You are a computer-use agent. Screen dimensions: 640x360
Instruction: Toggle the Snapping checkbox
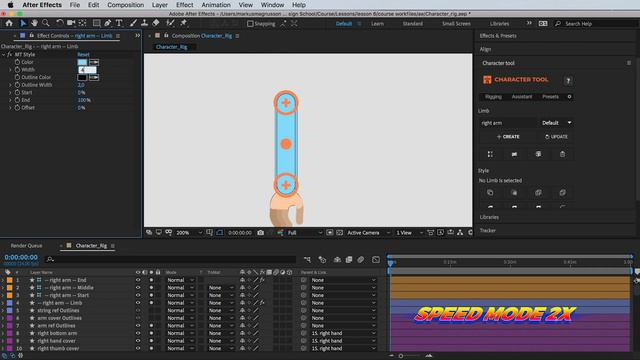250,24
